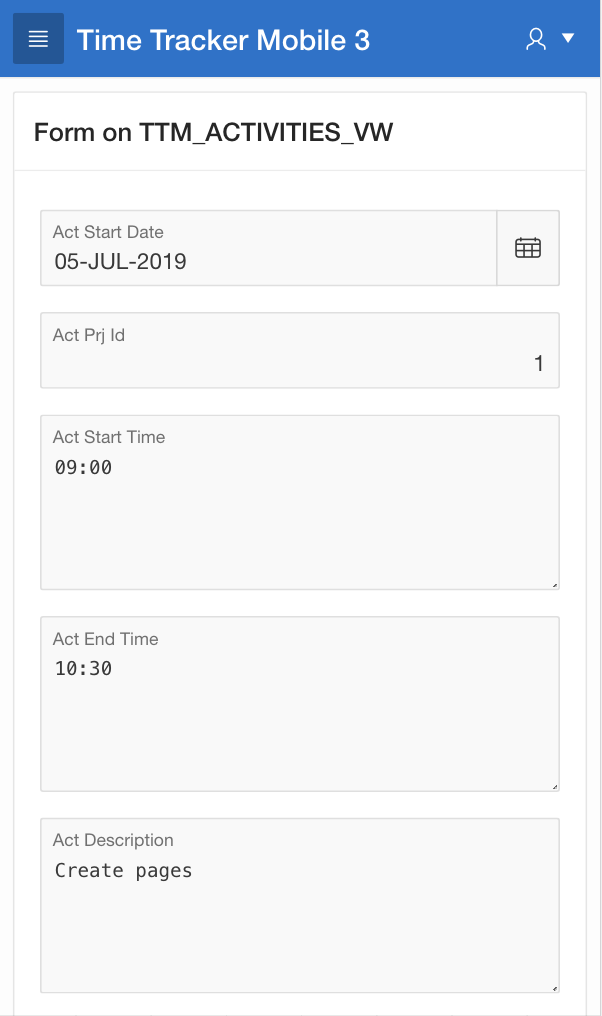
Task: Click the 'Act Prj Id' label
Action: tap(88, 335)
